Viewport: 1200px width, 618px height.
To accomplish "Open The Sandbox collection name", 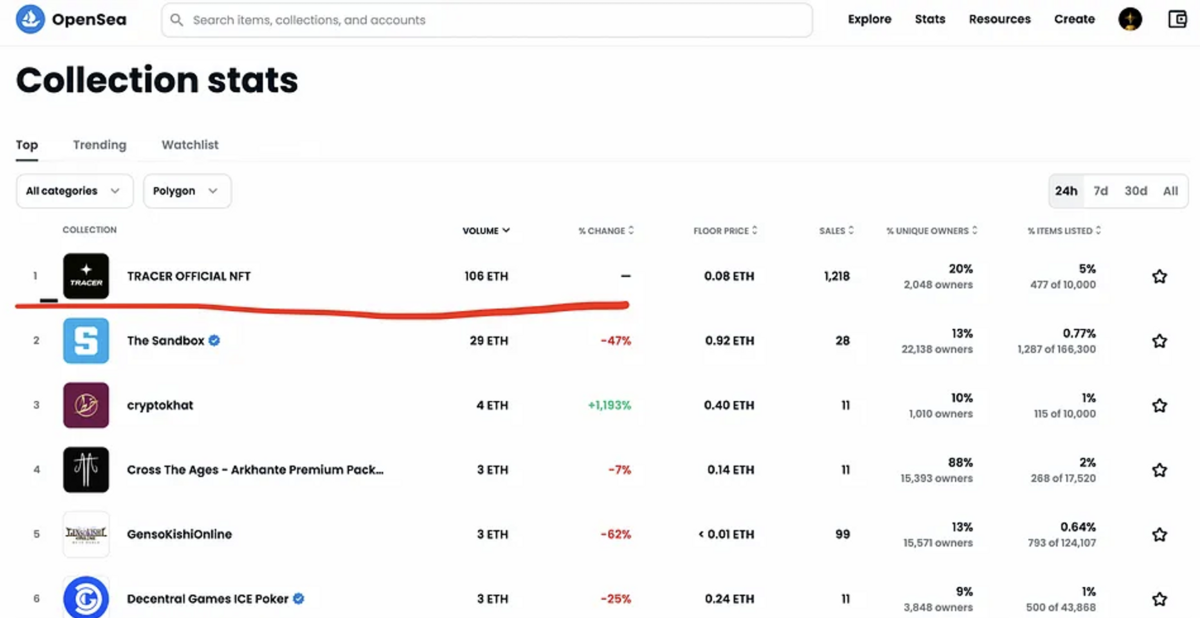I will point(166,341).
